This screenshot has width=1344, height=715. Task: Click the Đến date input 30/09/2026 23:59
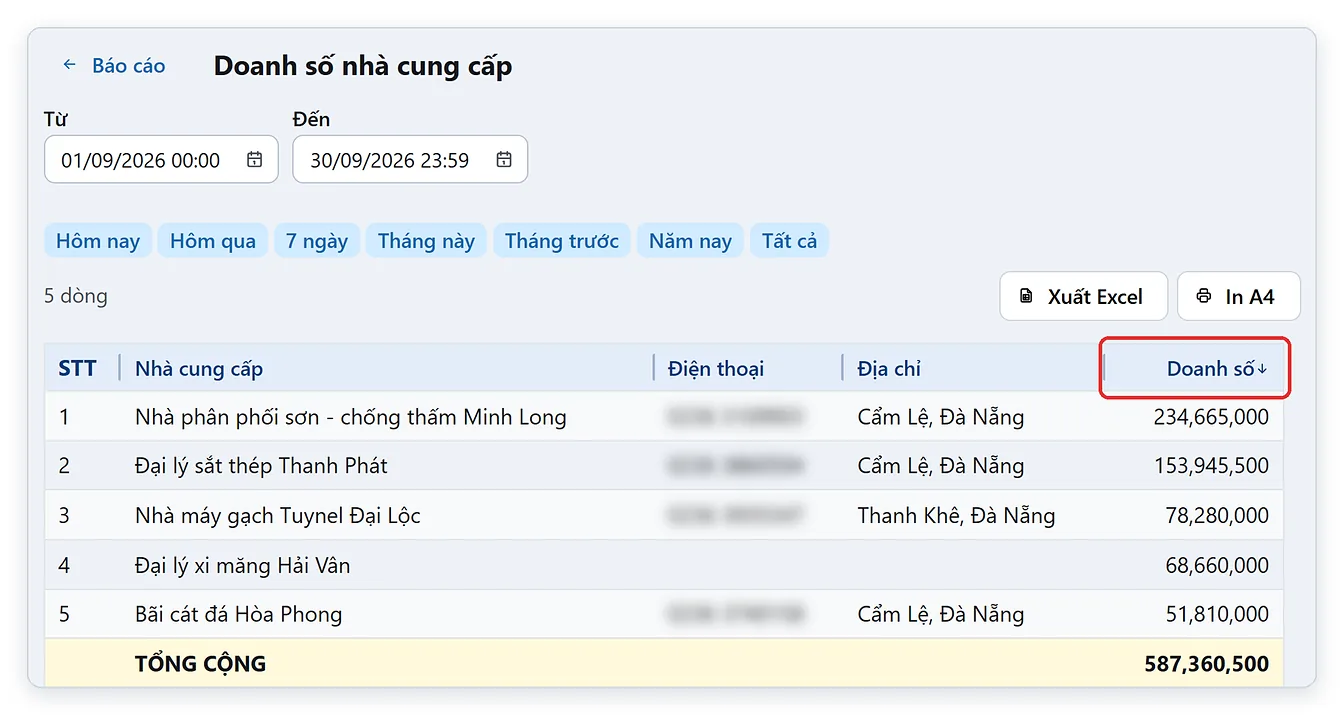410,160
